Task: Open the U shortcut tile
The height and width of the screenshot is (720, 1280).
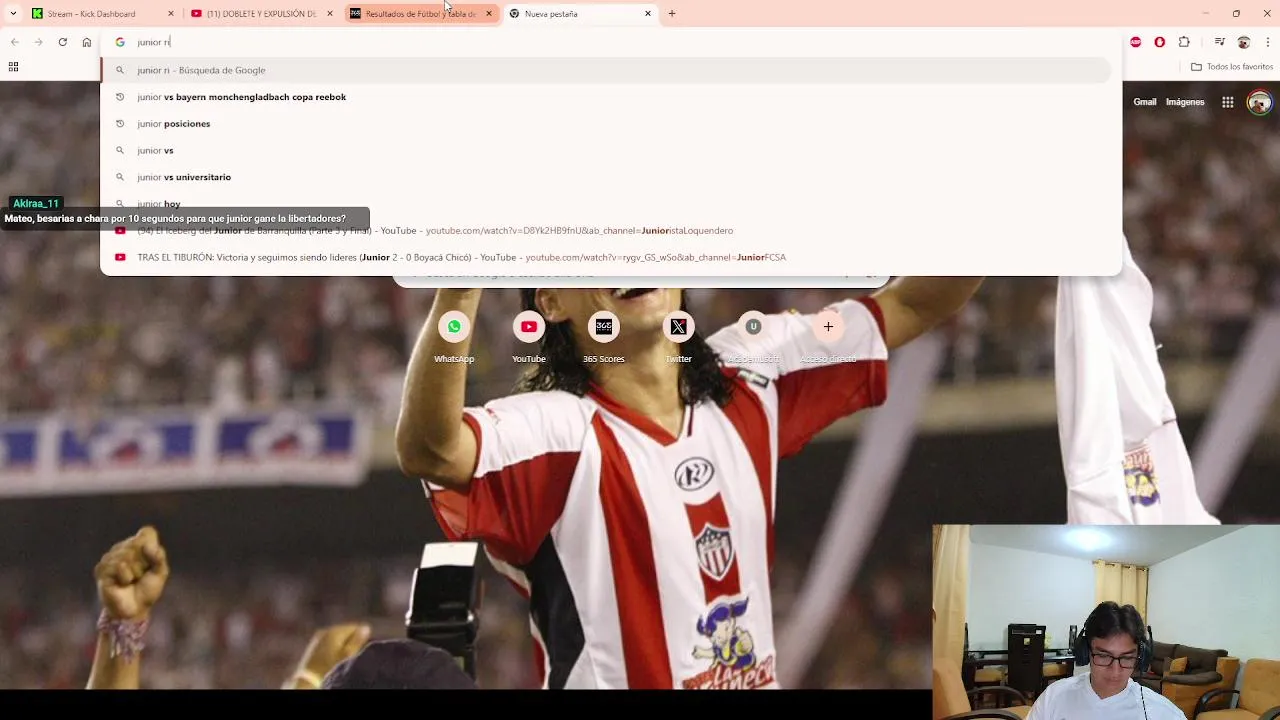Action: (753, 337)
